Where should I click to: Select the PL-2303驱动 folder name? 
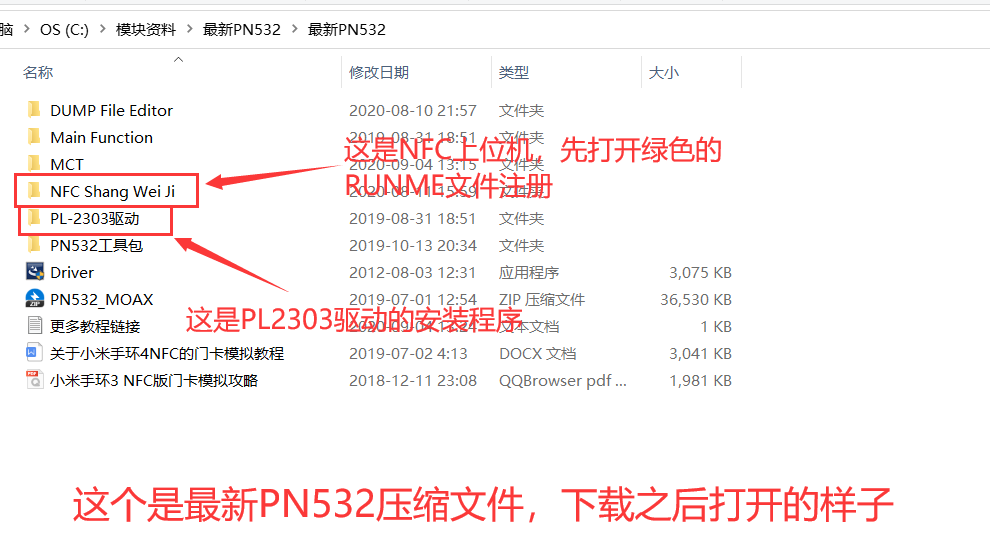(x=95, y=218)
